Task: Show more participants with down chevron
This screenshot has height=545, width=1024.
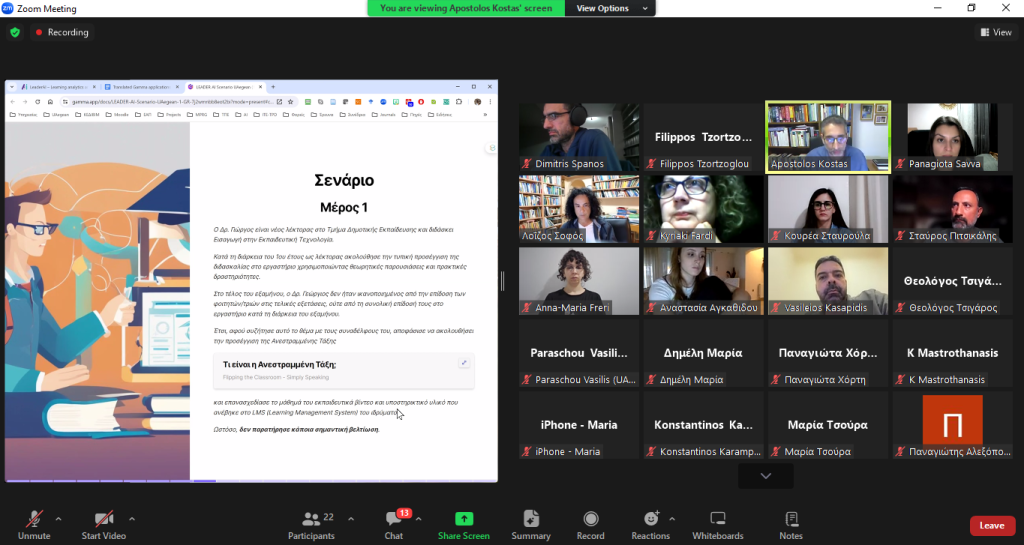Action: (x=765, y=476)
